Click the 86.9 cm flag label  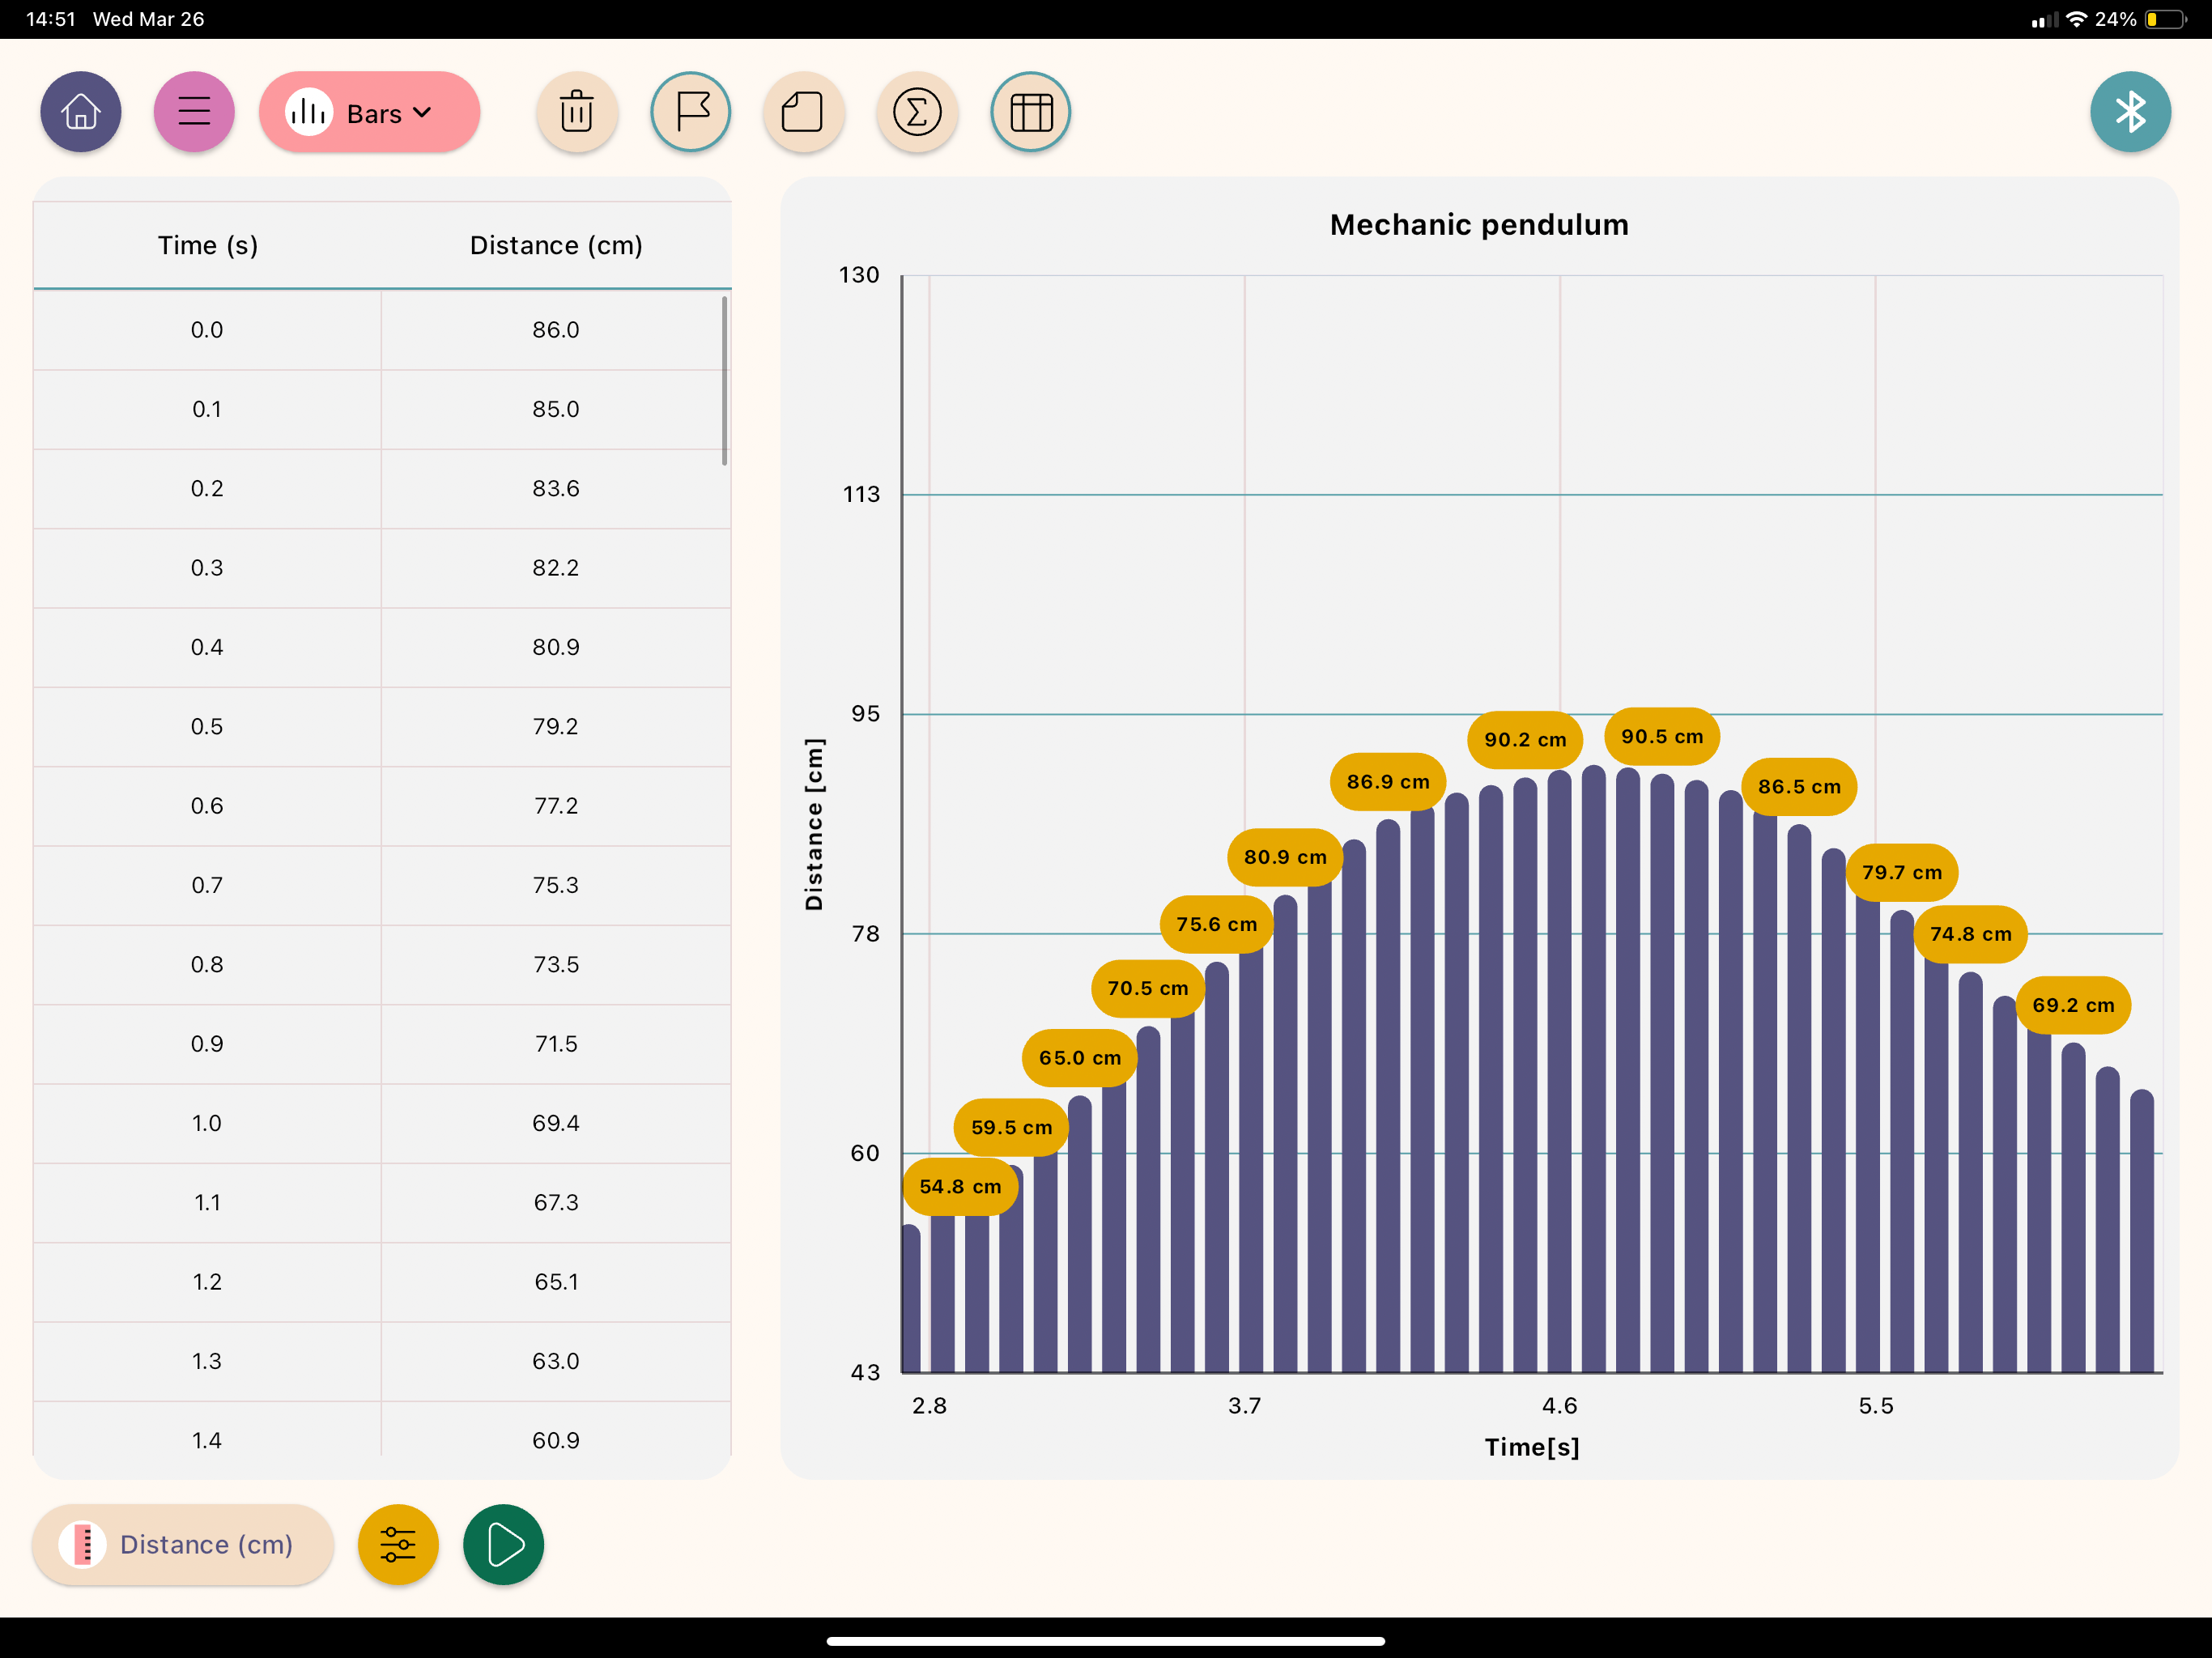1388,781
